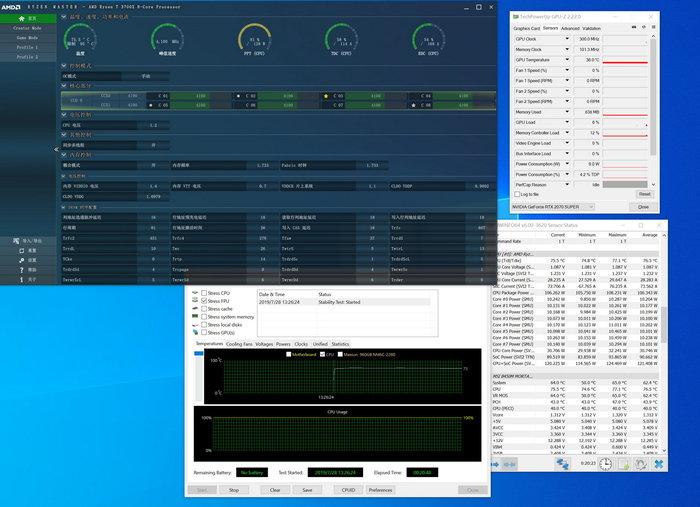
Task: Open the GPU-Z hamburger menu icon
Action: [x=653, y=28]
